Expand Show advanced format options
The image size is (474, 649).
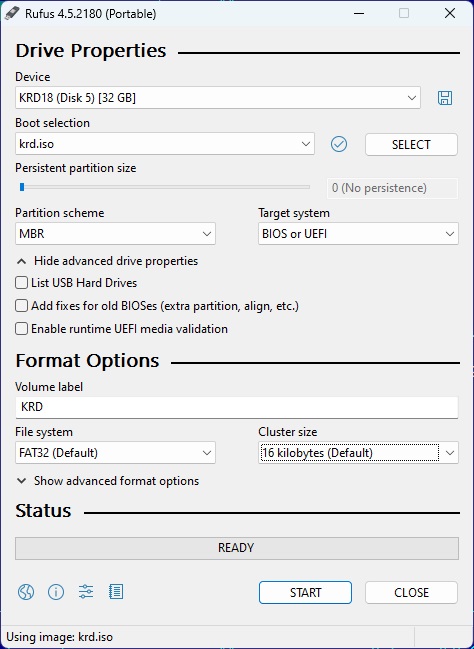pyautogui.click(x=107, y=481)
